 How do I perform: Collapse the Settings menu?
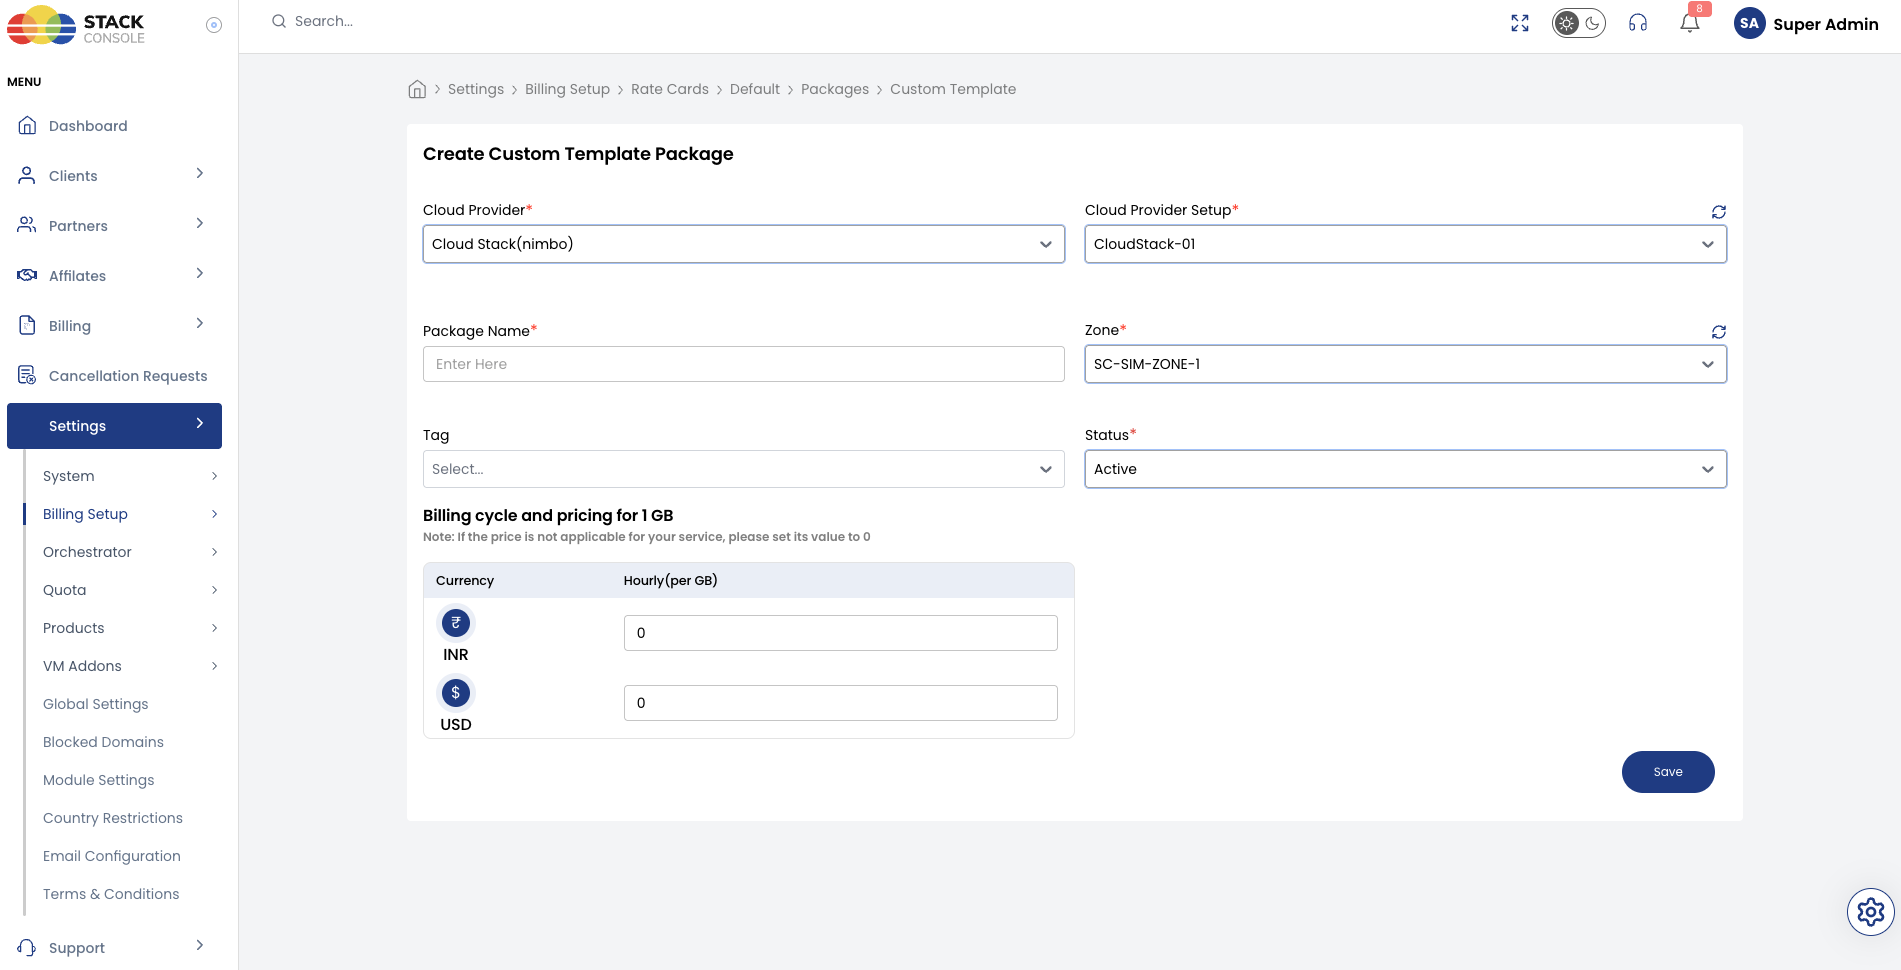click(x=114, y=426)
